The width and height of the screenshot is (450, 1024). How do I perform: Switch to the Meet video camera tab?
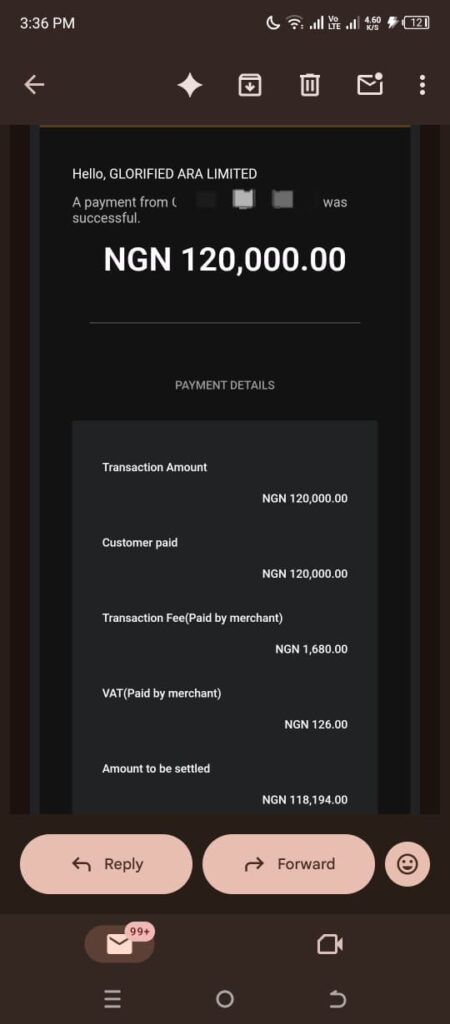(330, 944)
